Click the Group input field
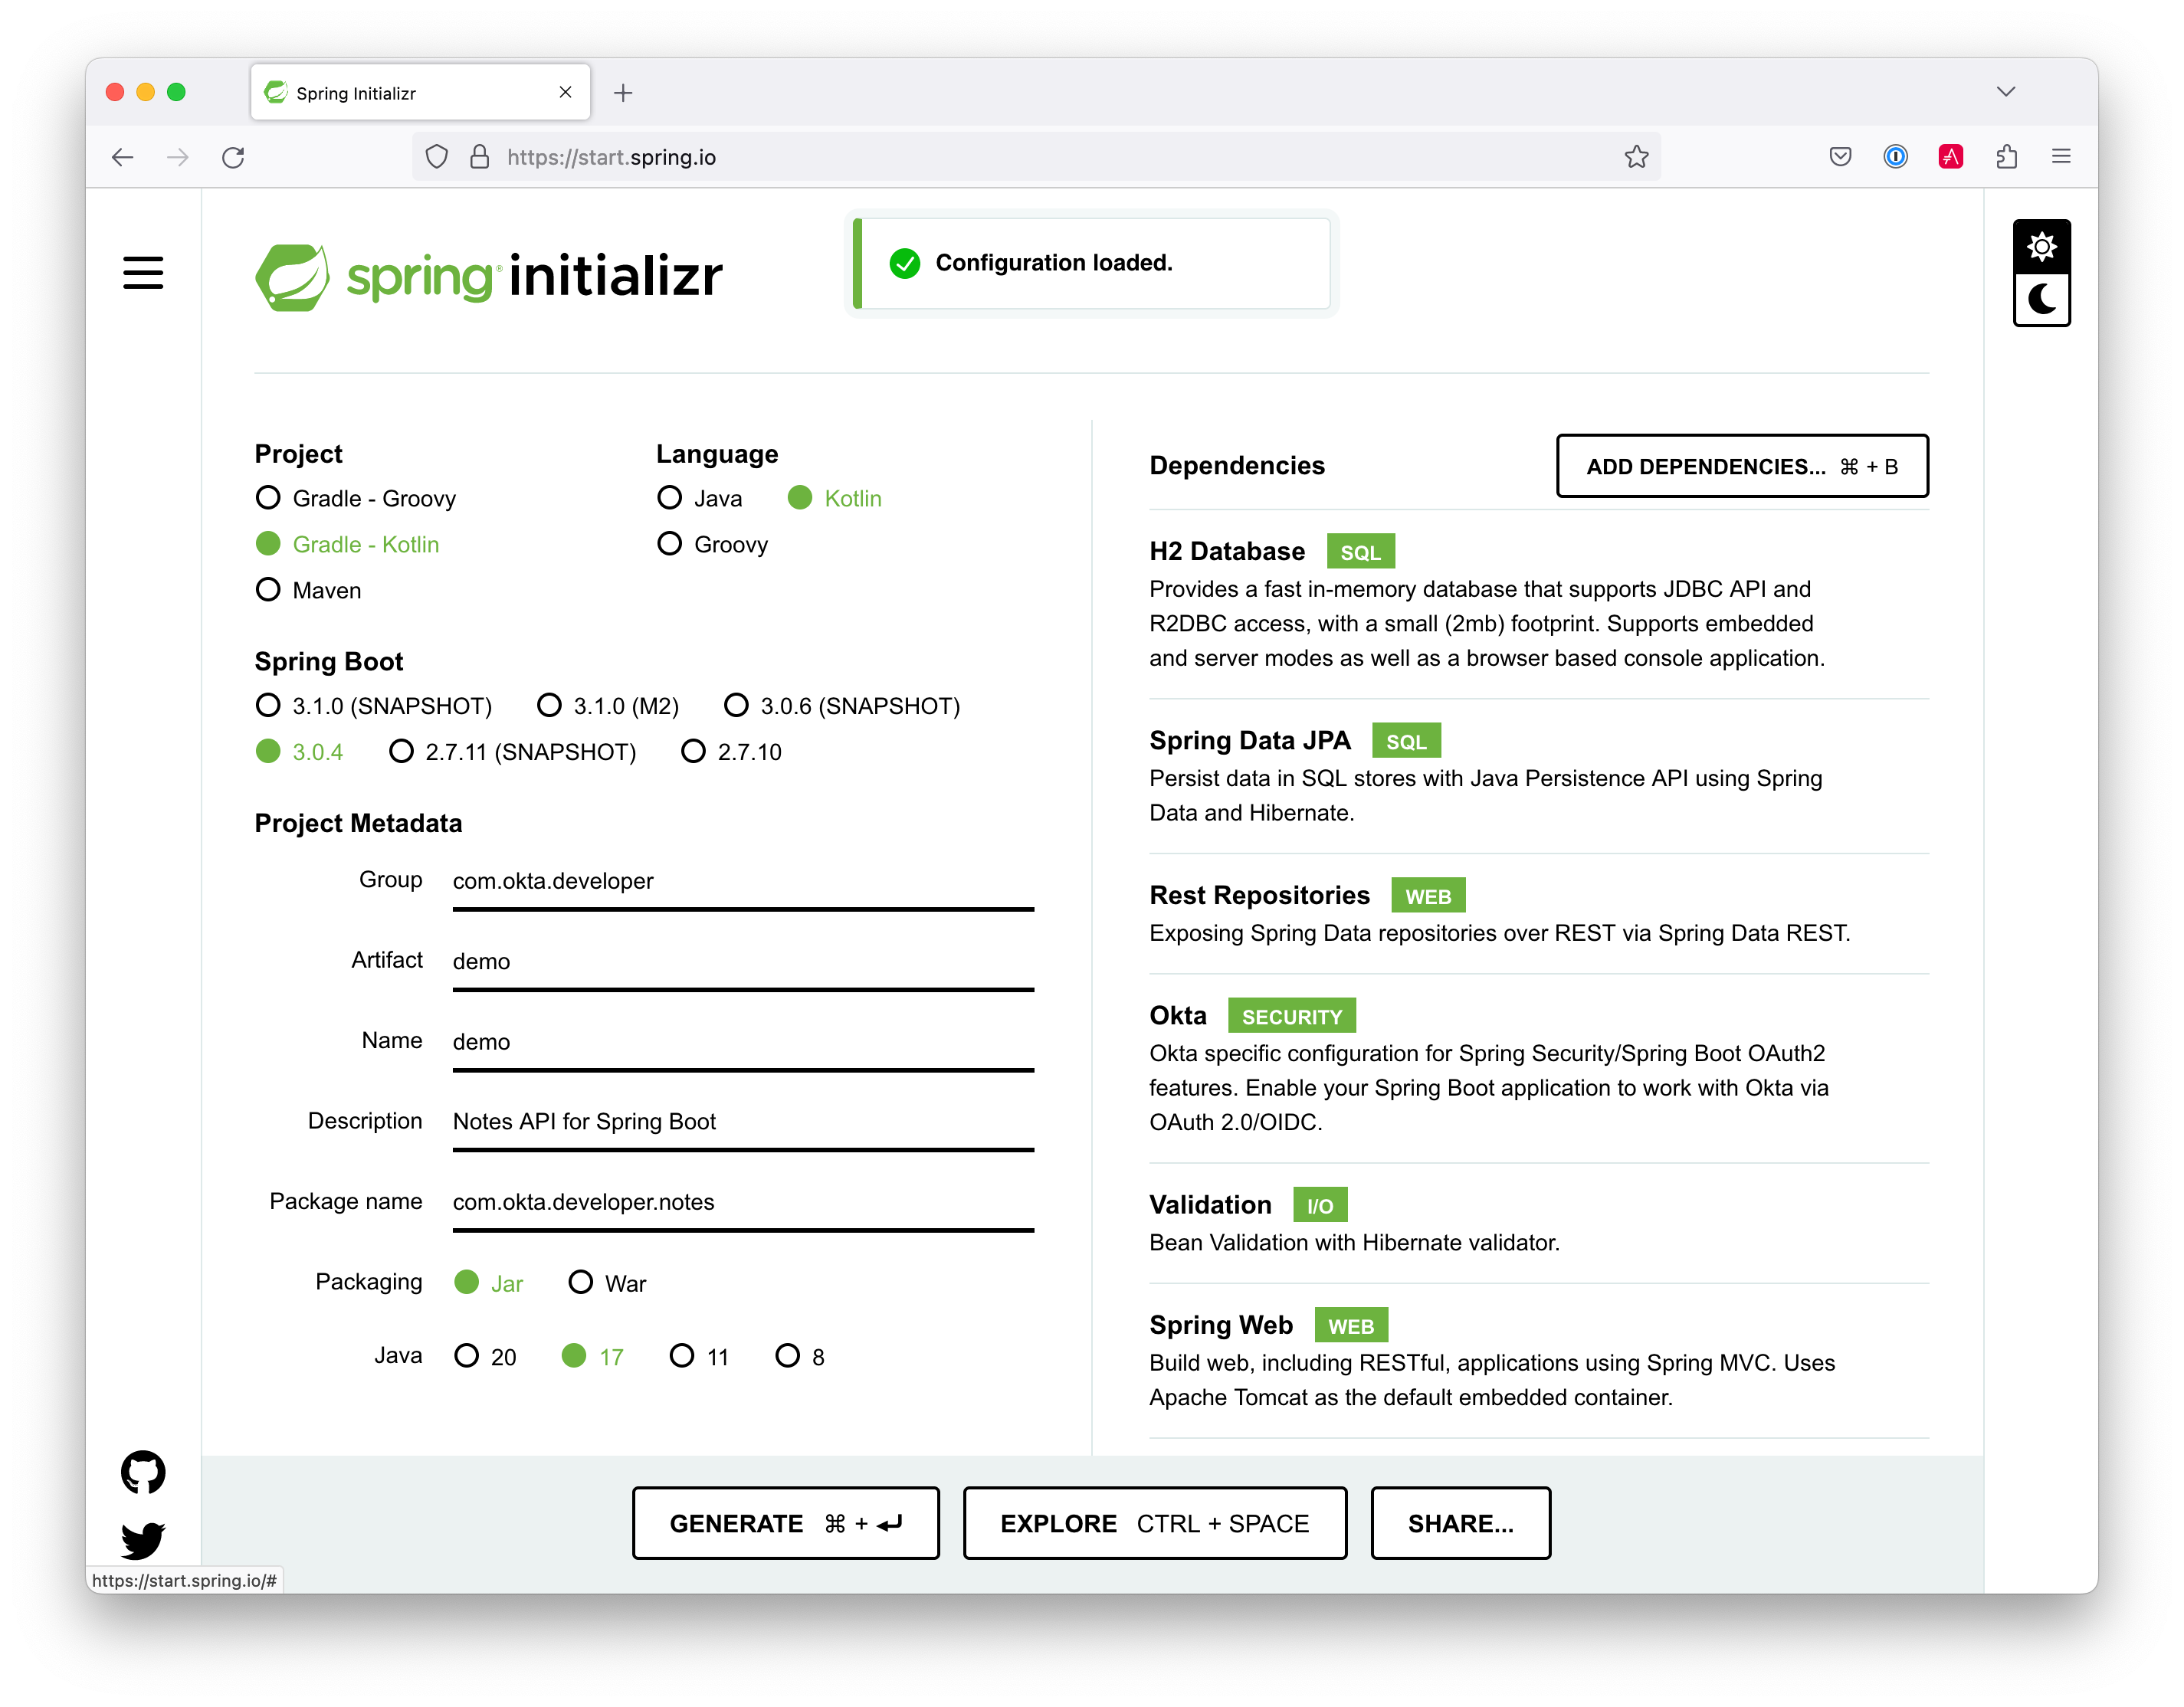Image resolution: width=2184 pixels, height=1707 pixels. [743, 882]
